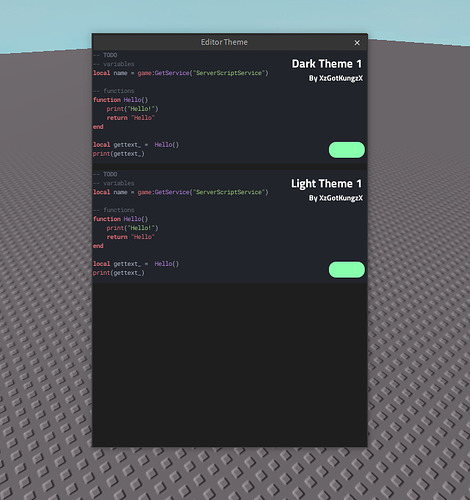Click the Editor Theme title bar text
Image resolution: width=470 pixels, height=500 pixels.
224,42
